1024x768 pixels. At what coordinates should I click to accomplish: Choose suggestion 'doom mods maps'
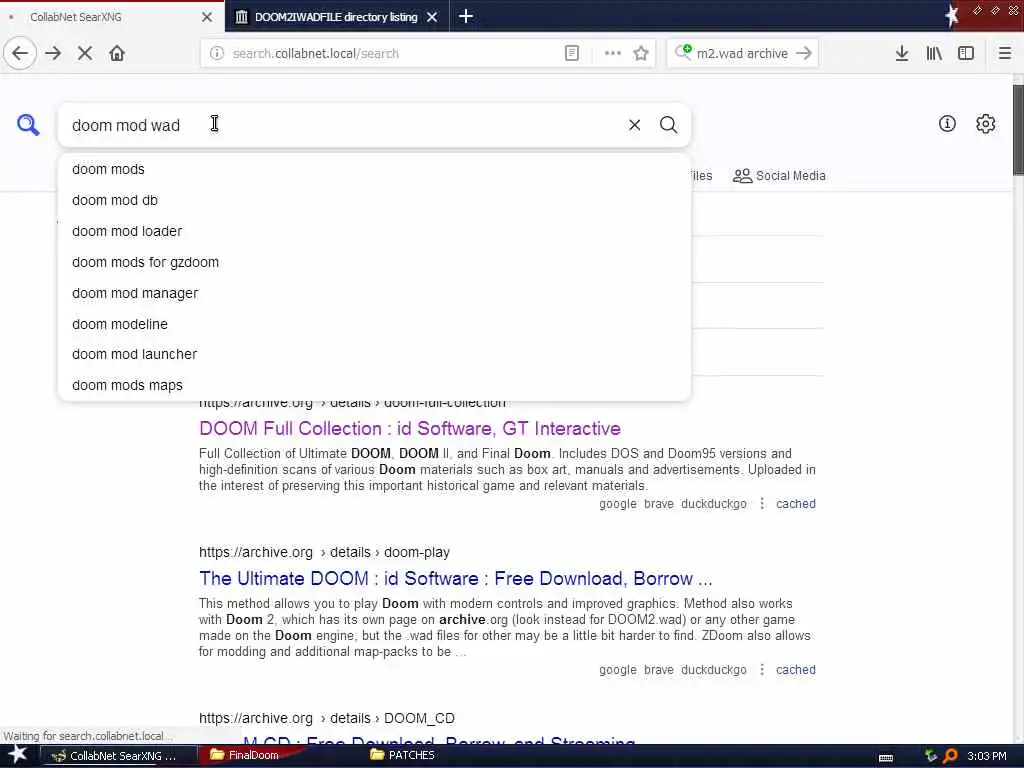(374, 385)
